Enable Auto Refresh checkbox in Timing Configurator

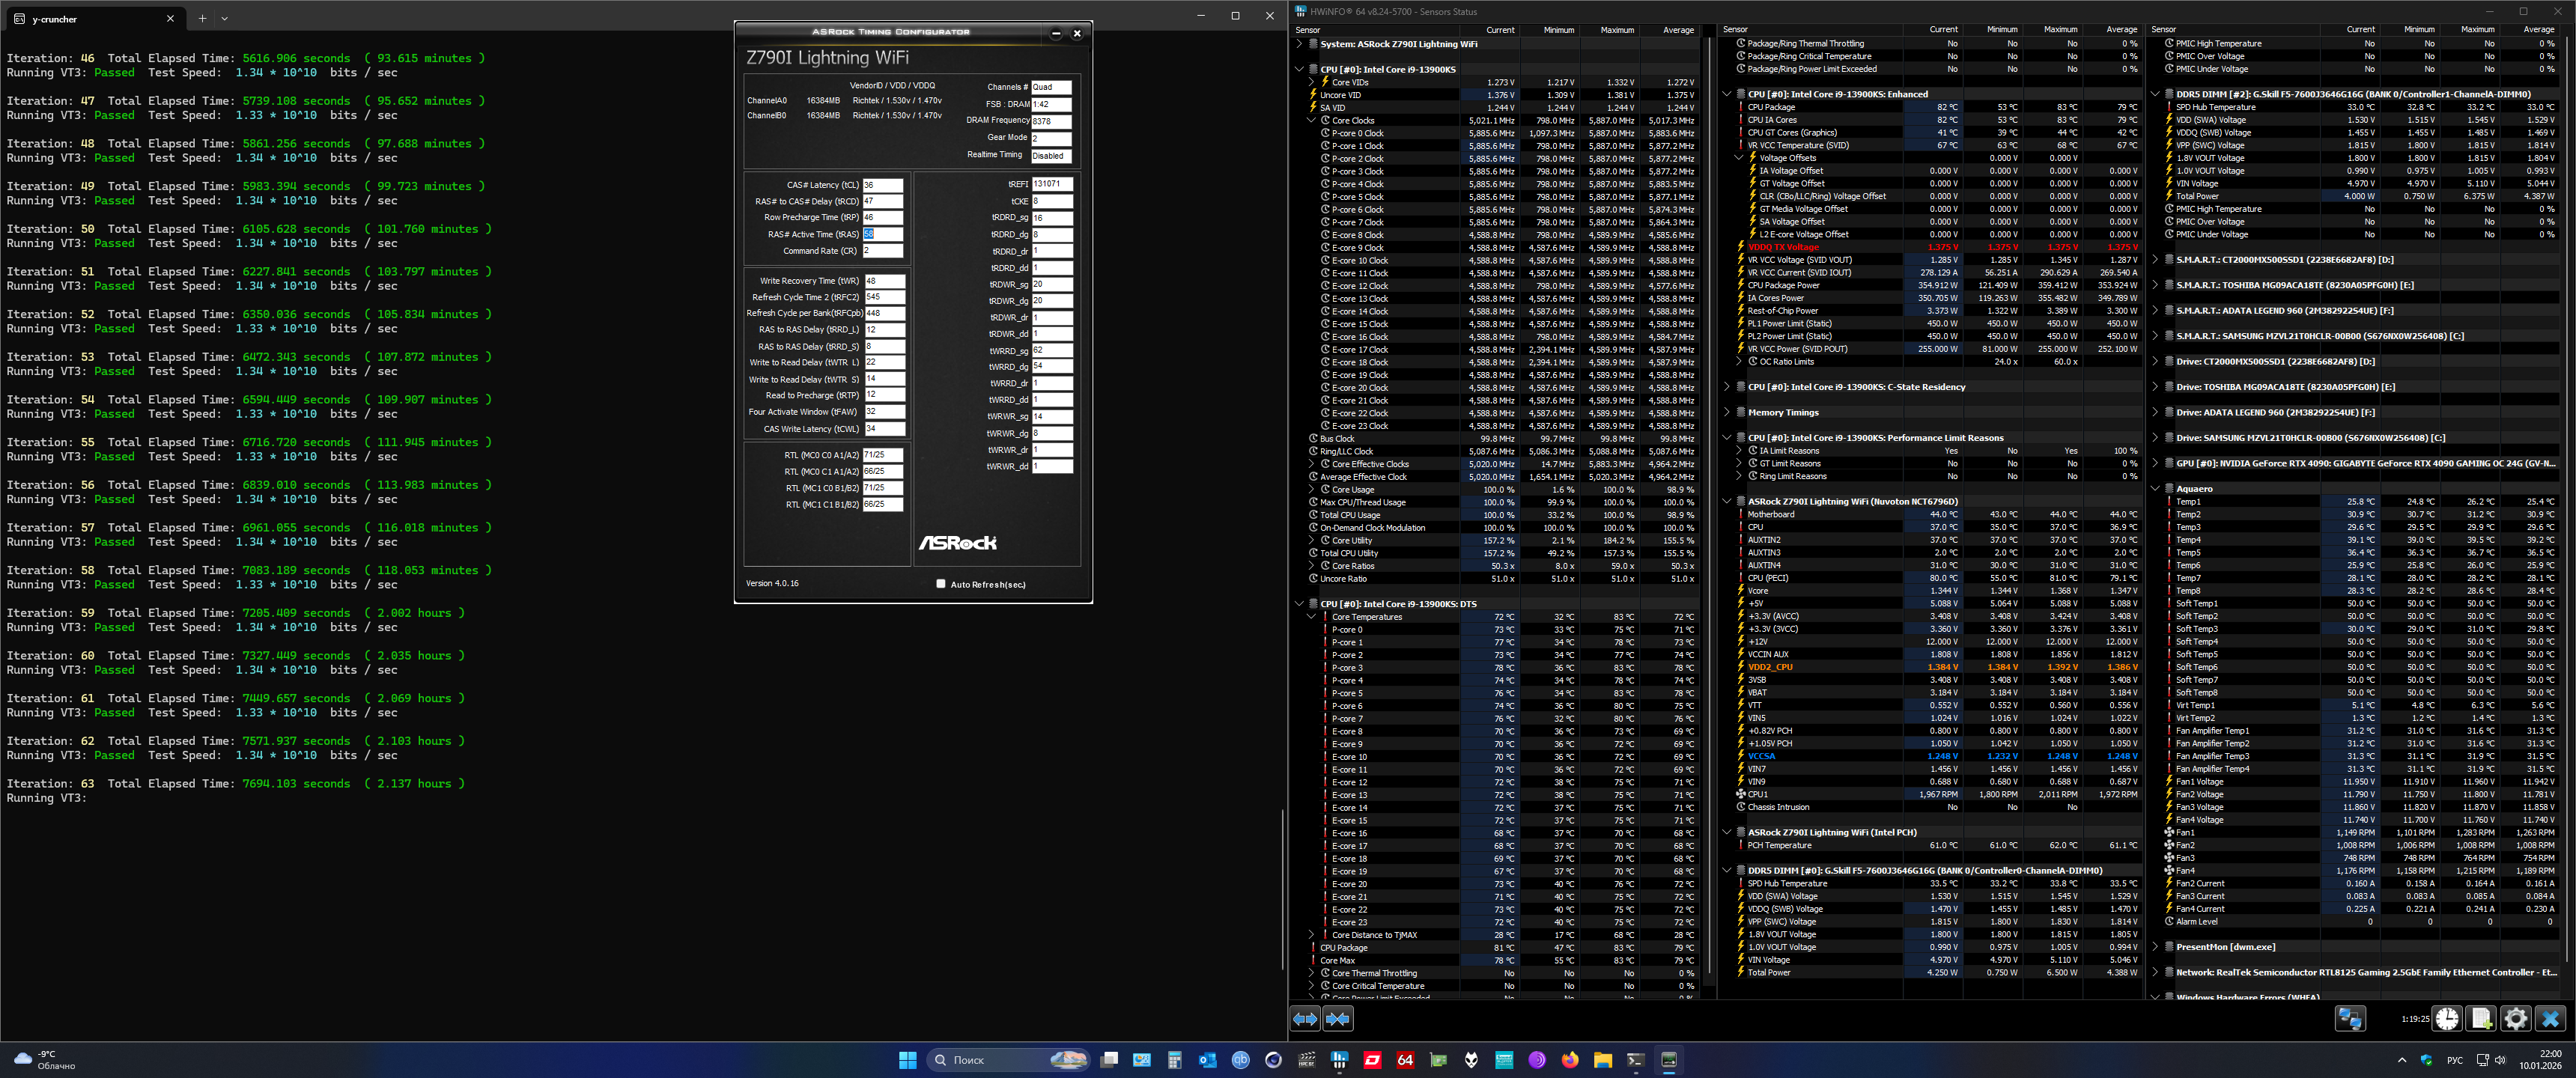(940, 584)
